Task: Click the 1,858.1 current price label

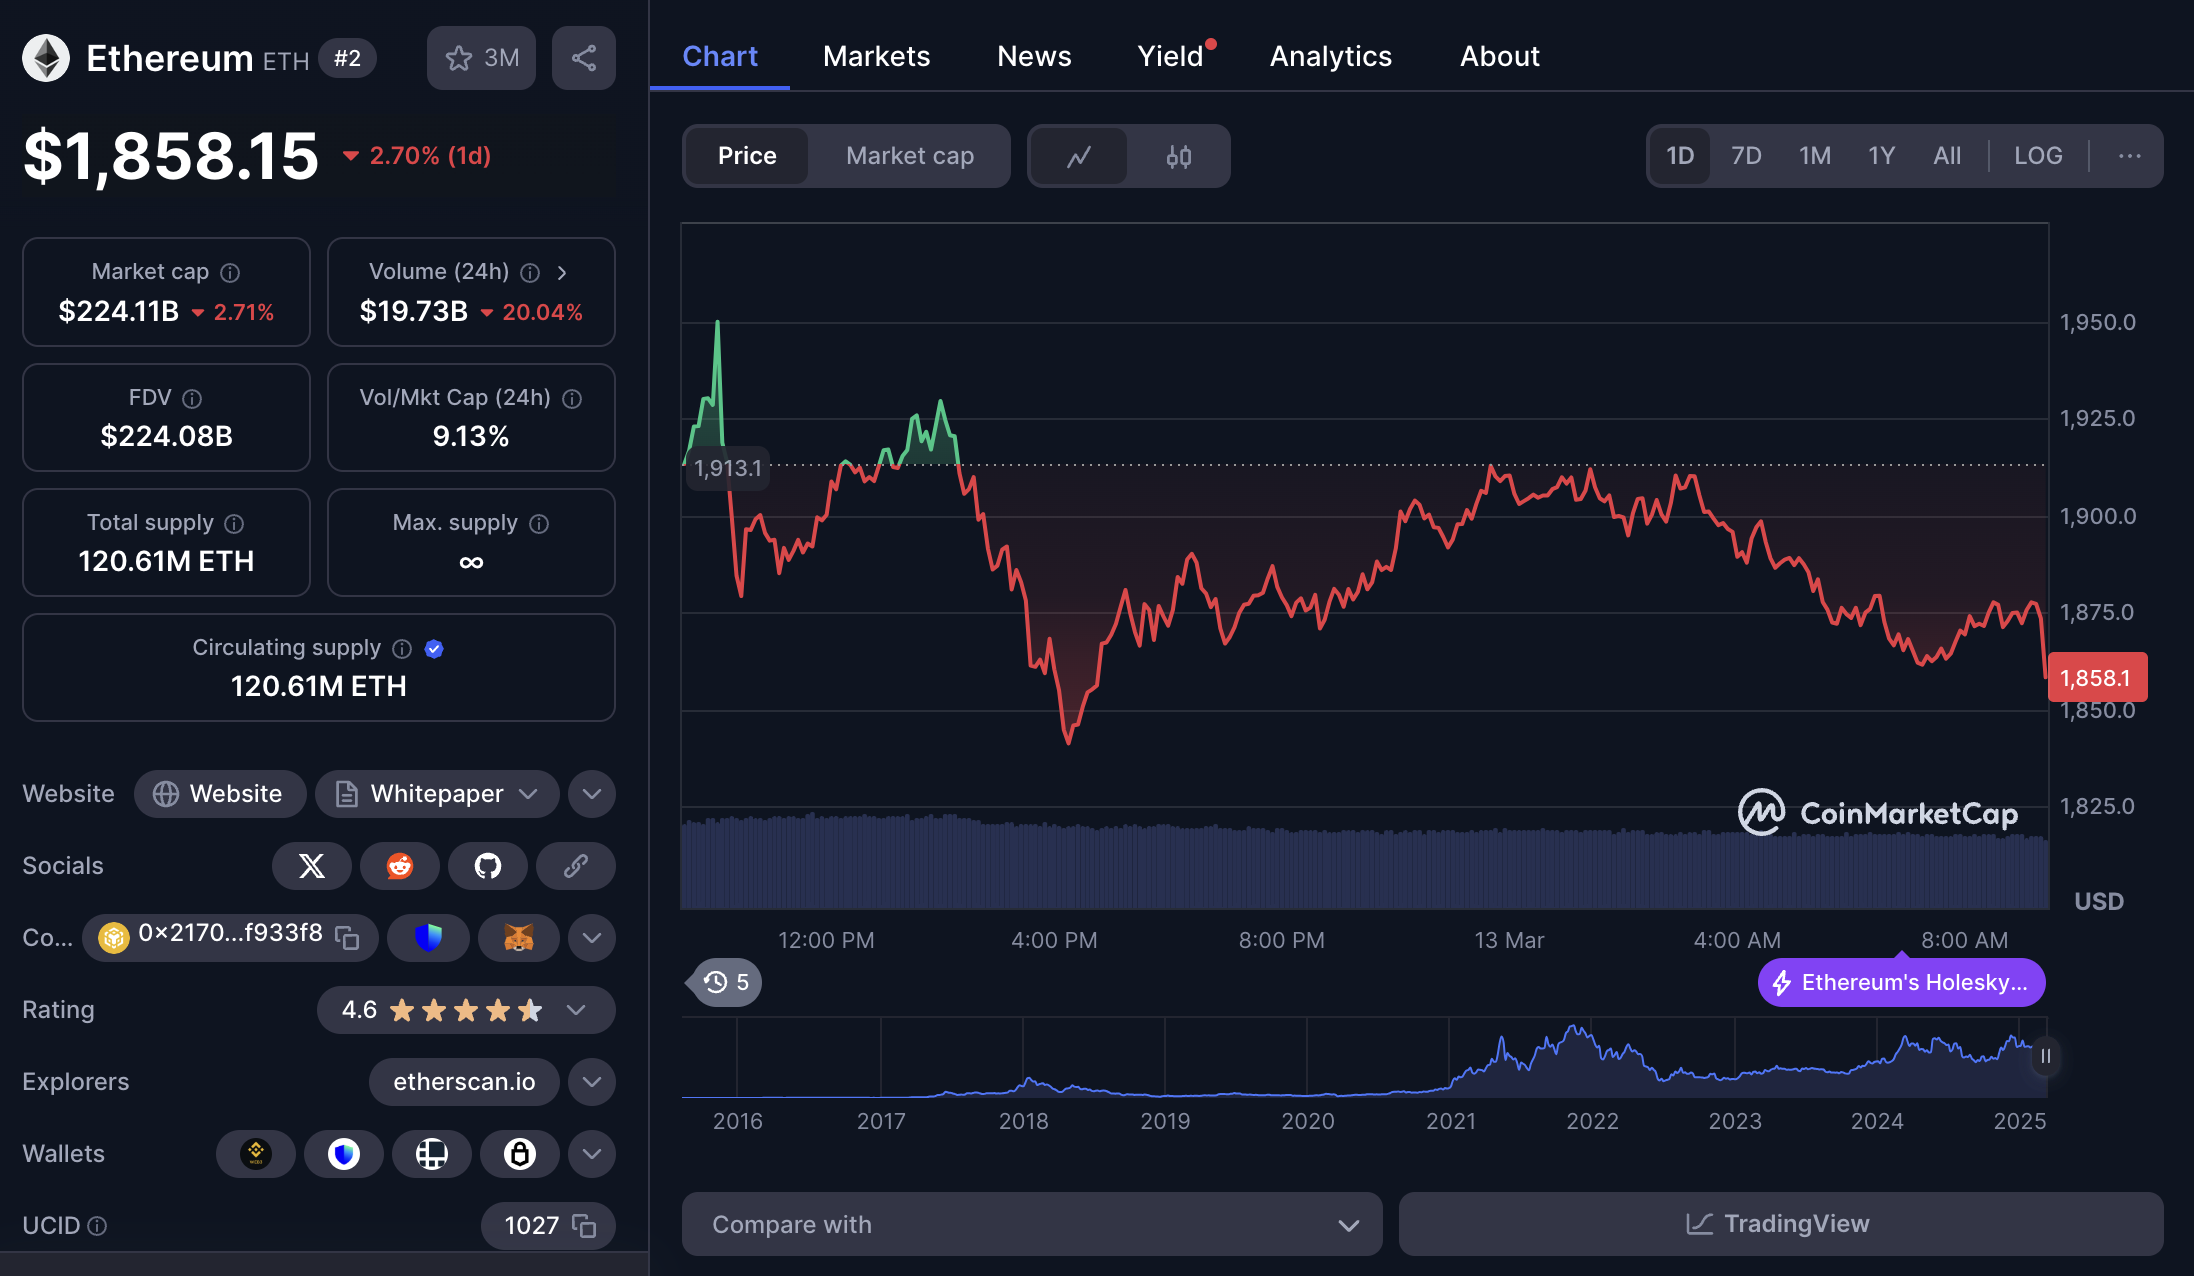Action: (x=2096, y=678)
